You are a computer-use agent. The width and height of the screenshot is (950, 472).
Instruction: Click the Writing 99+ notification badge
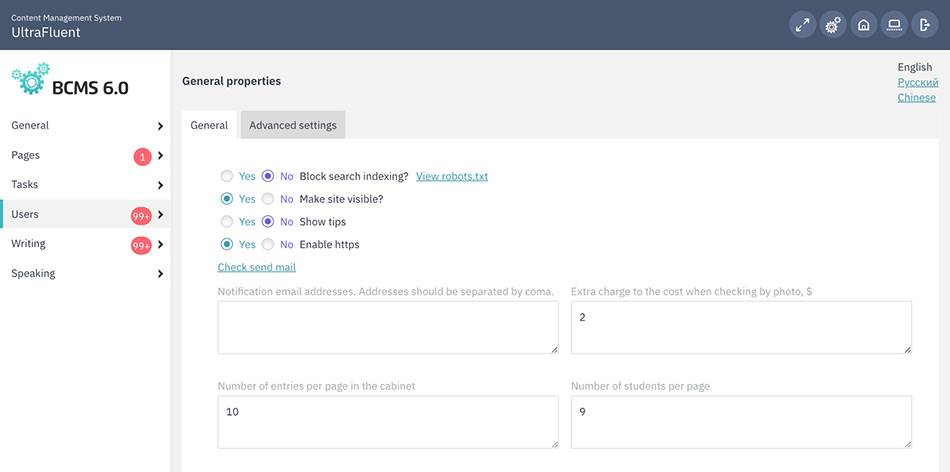141,246
